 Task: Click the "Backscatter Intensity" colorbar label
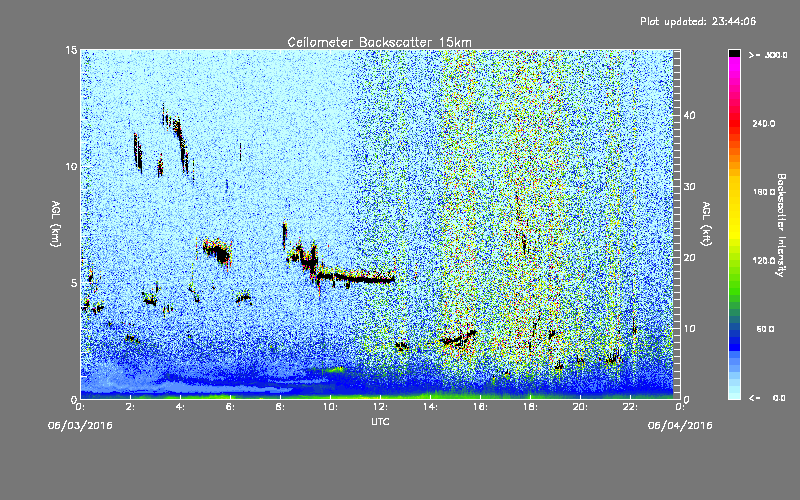(x=781, y=225)
